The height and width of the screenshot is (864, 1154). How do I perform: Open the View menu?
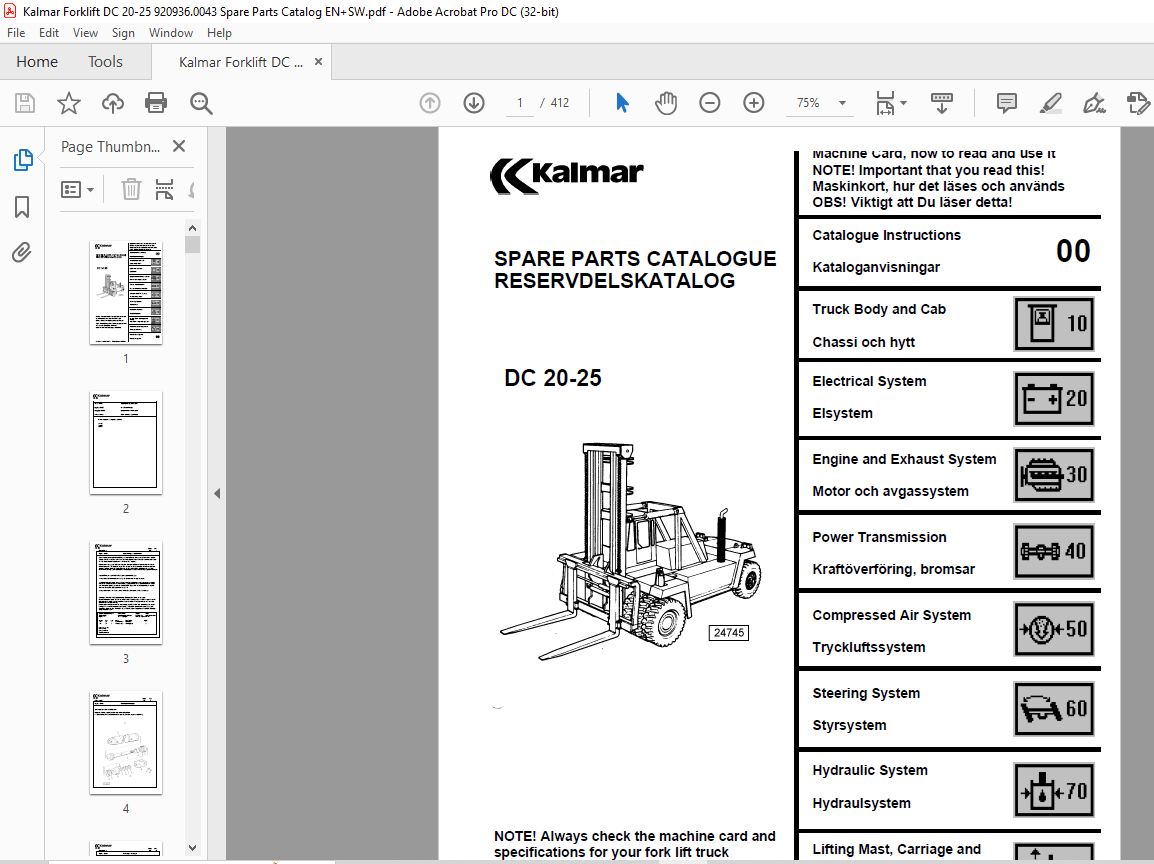click(85, 32)
